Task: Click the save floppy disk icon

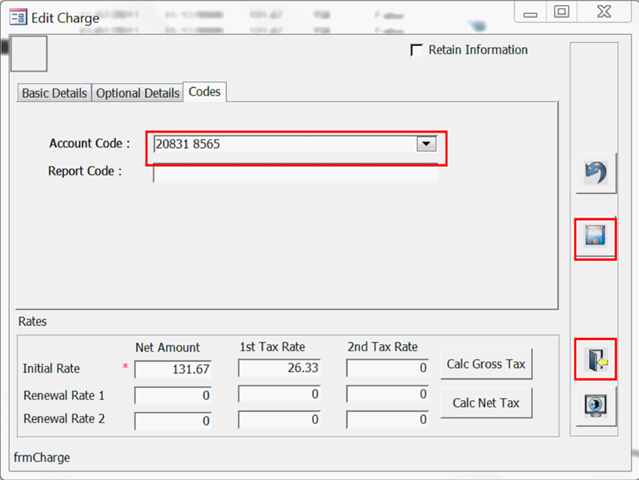Action: [x=597, y=237]
